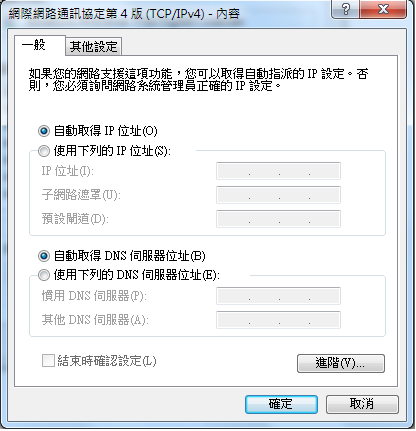Viewport: 416px width, 431px height.
Task: Click the 結束時確認設定 label text
Action: 107,361
